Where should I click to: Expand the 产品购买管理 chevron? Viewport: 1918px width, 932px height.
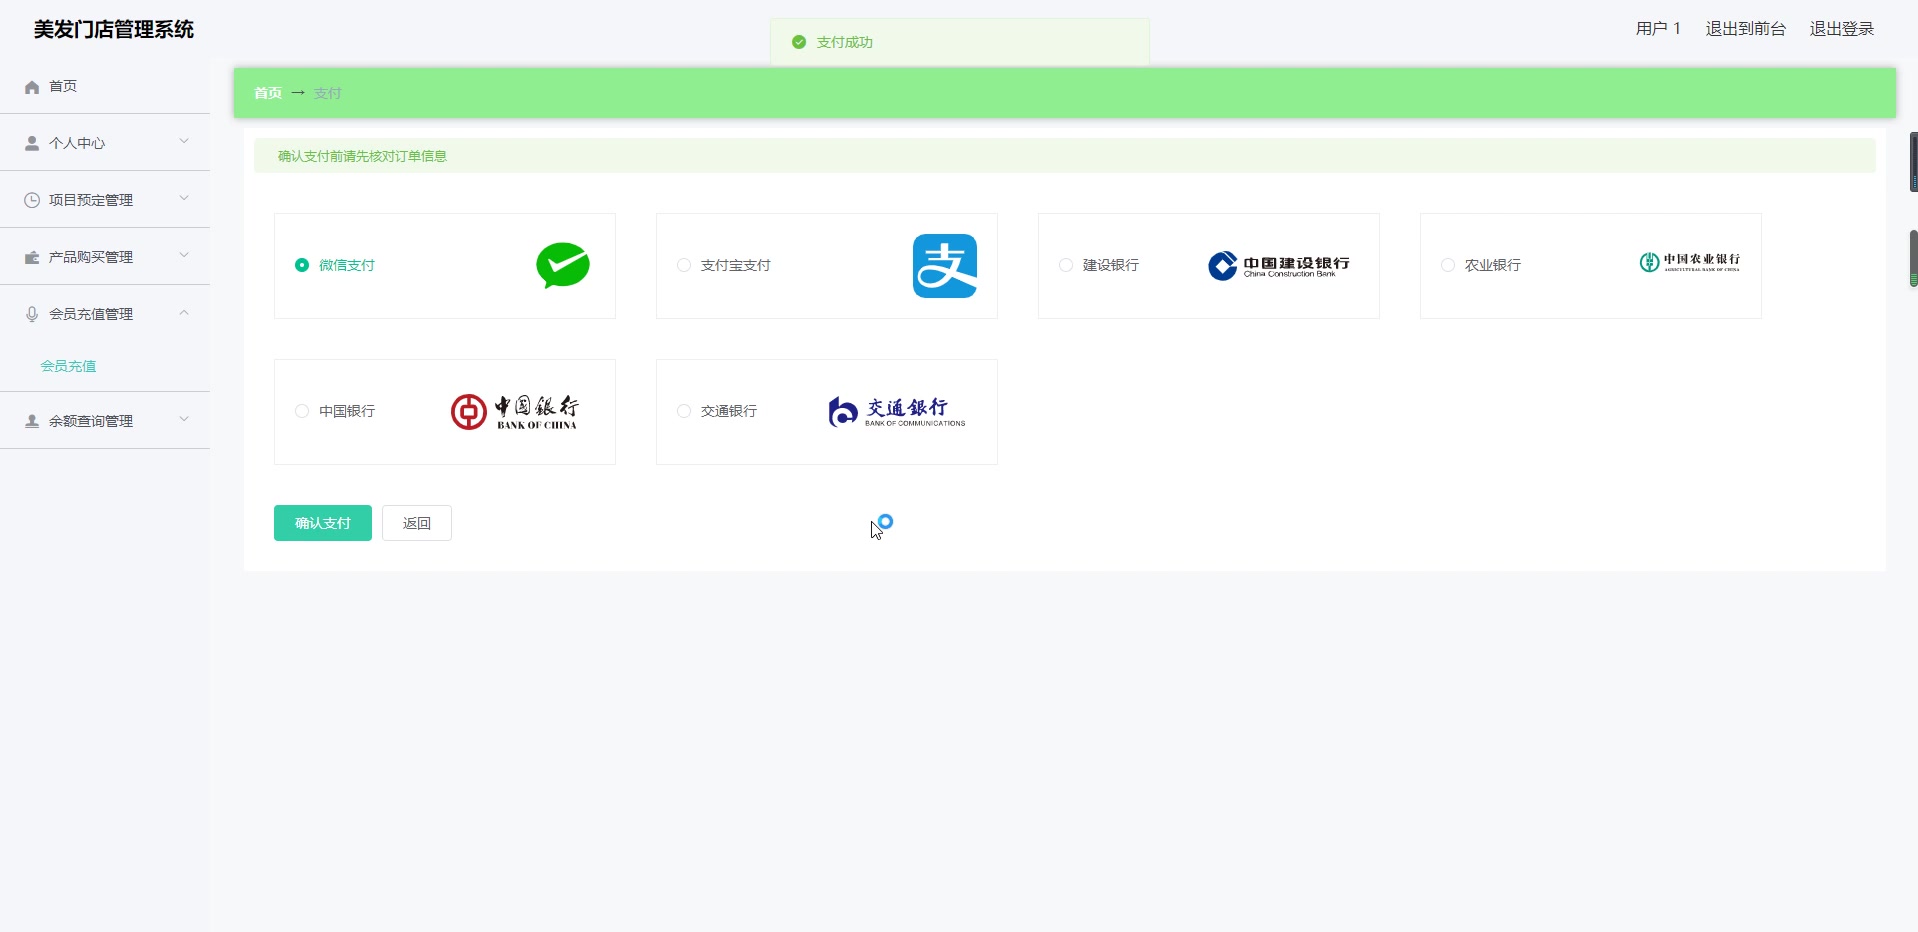(184, 255)
